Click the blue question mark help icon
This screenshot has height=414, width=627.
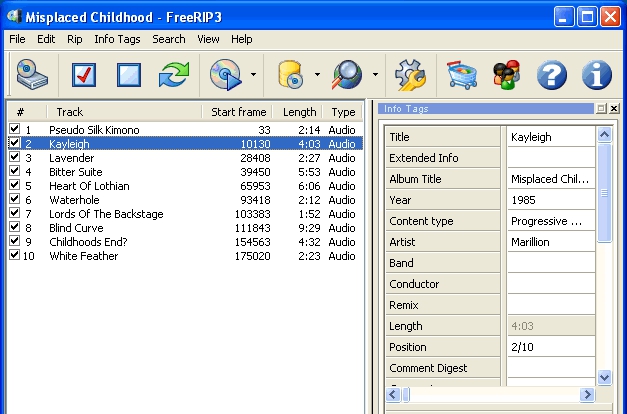[x=552, y=75]
